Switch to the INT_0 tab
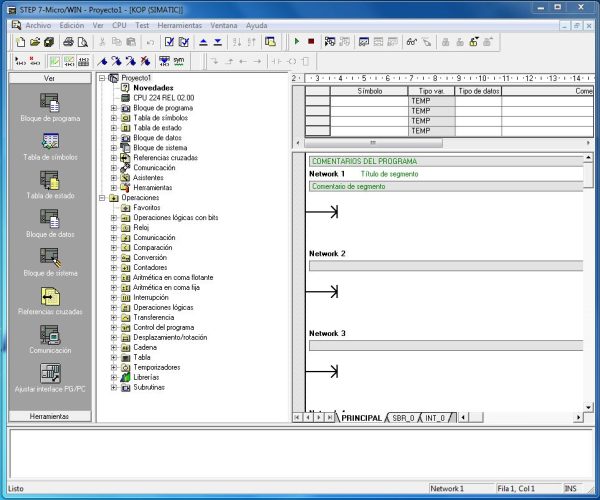The width and height of the screenshot is (600, 500). pos(435,418)
